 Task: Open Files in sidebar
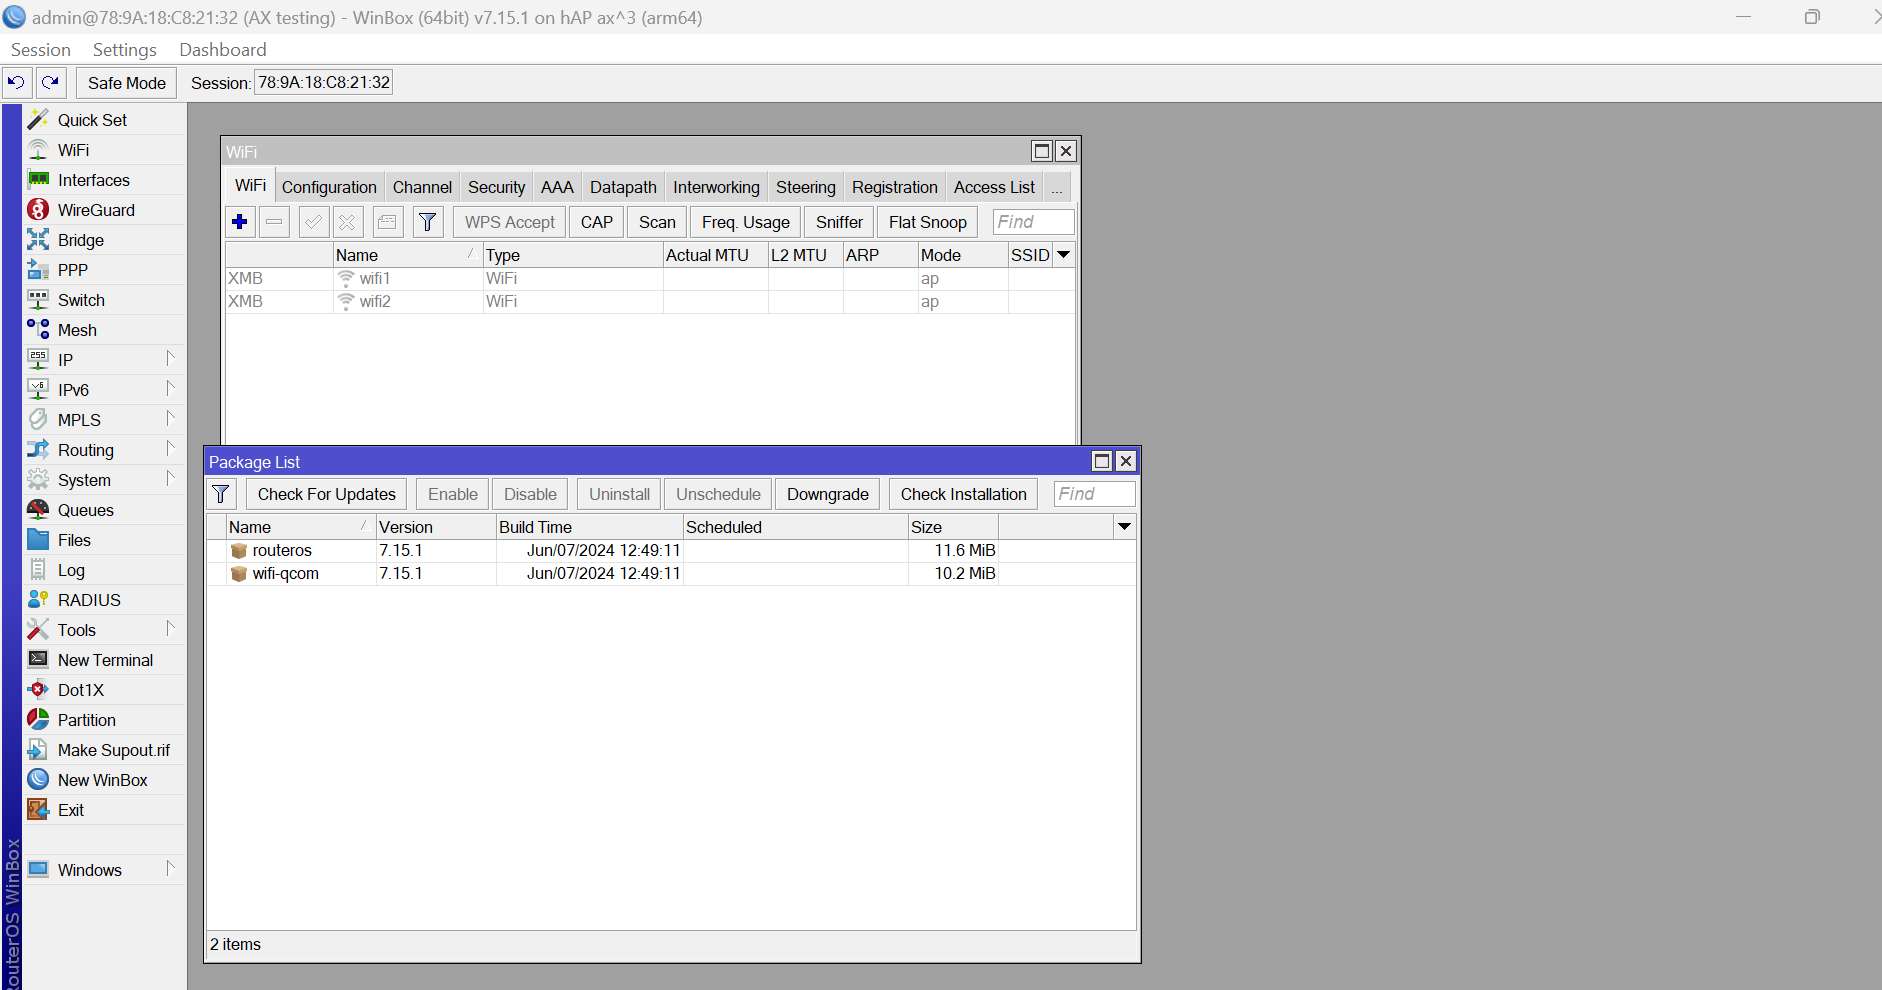pos(105,540)
